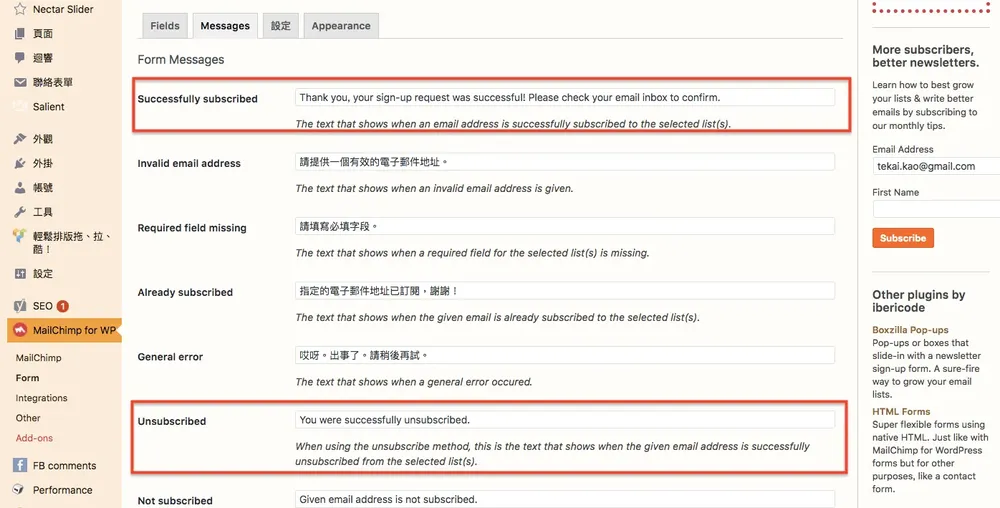1000x508 pixels.
Task: Click the 聯絡表單 envelope icon
Action: tap(20, 82)
